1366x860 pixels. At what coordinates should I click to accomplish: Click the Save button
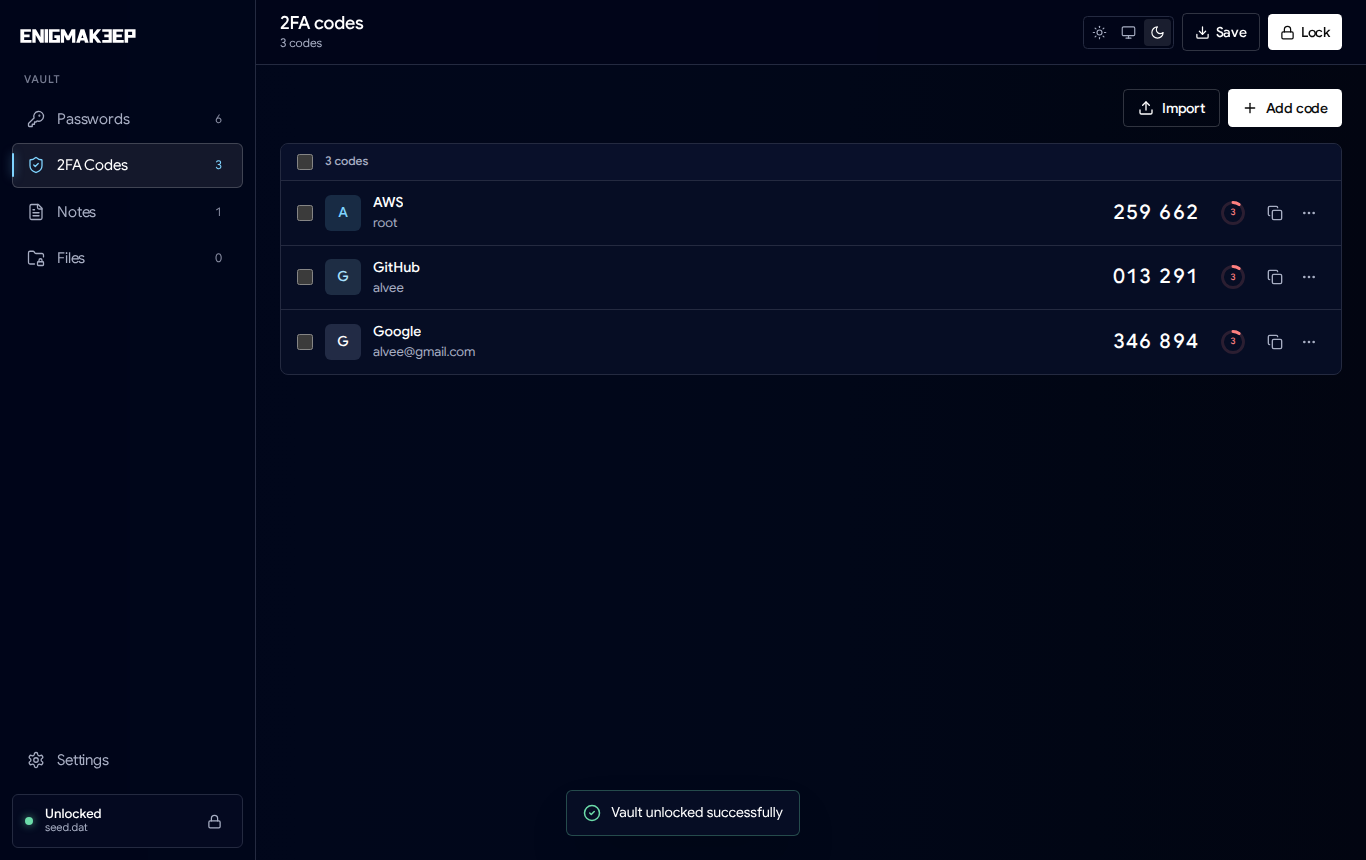[1221, 32]
